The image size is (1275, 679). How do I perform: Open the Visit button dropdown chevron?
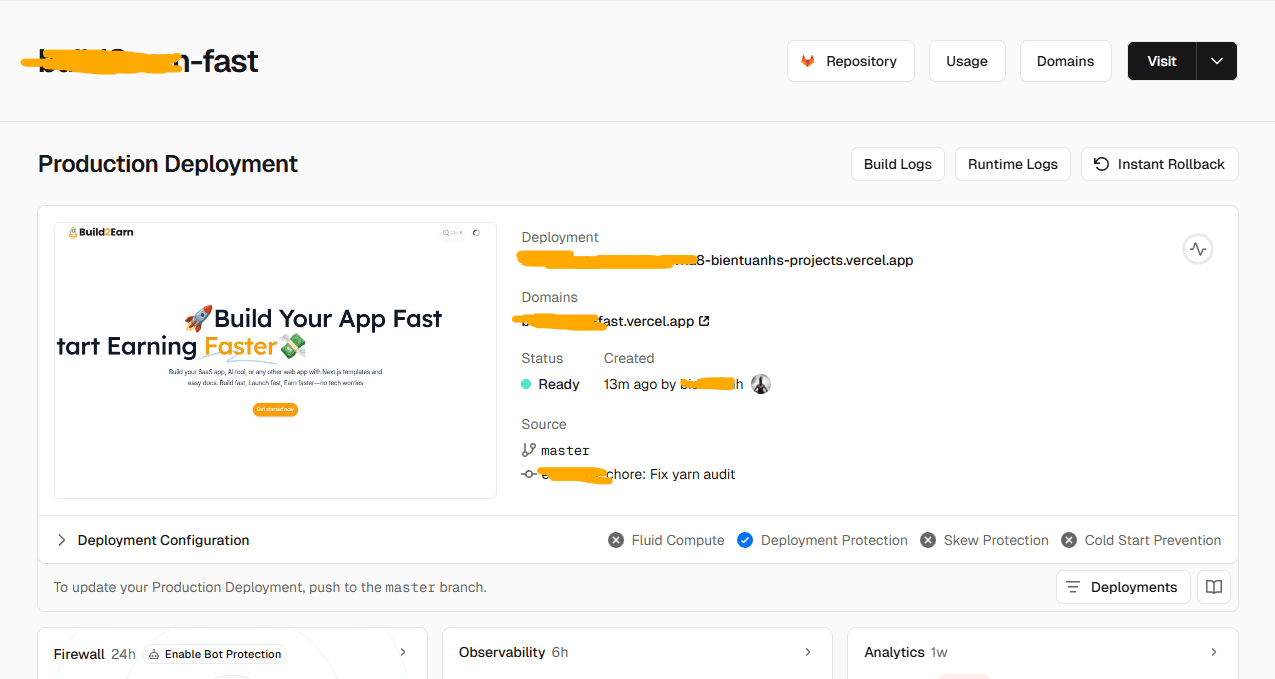1216,60
